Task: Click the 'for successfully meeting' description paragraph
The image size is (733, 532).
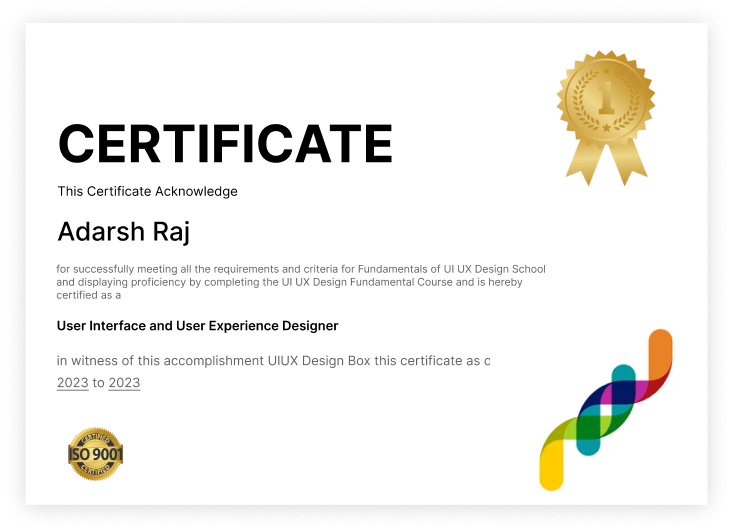Action: click(x=300, y=282)
